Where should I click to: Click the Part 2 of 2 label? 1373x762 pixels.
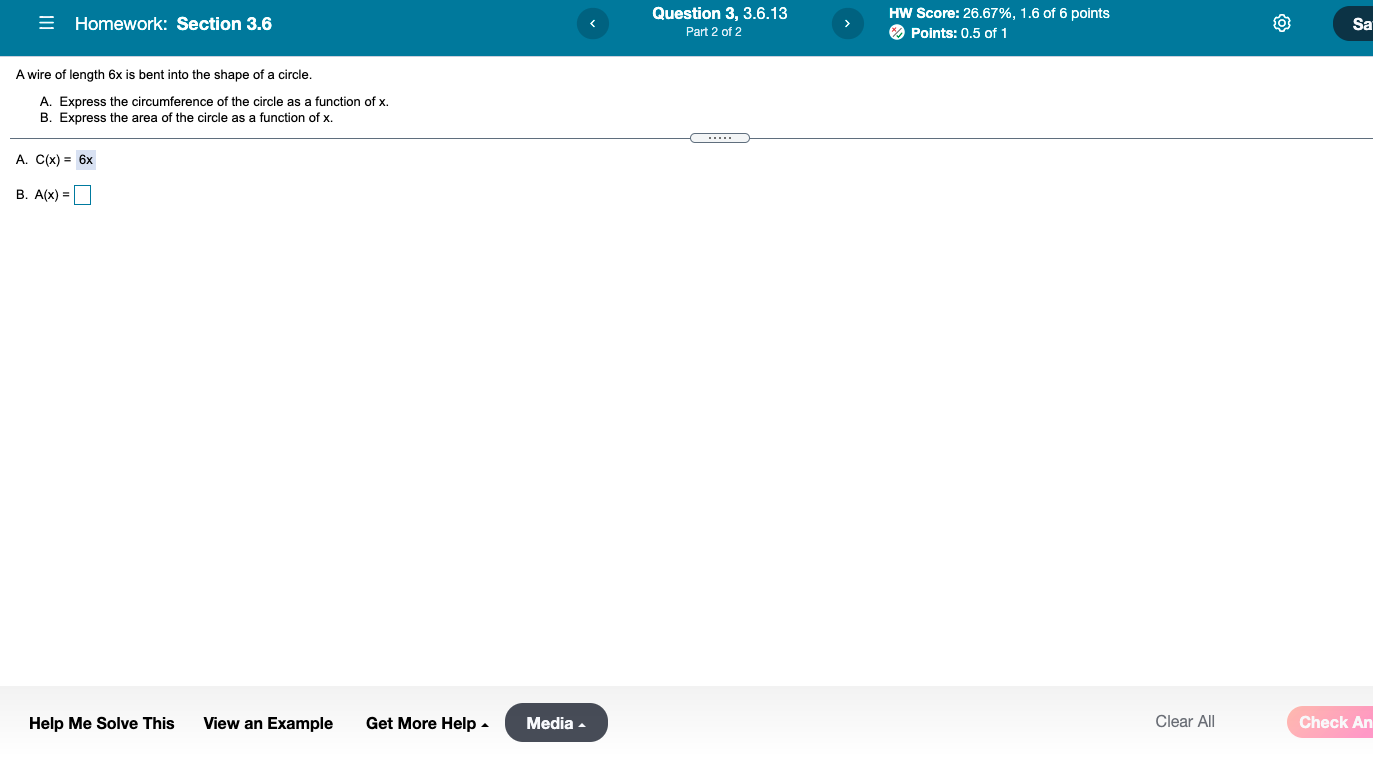pyautogui.click(x=714, y=32)
